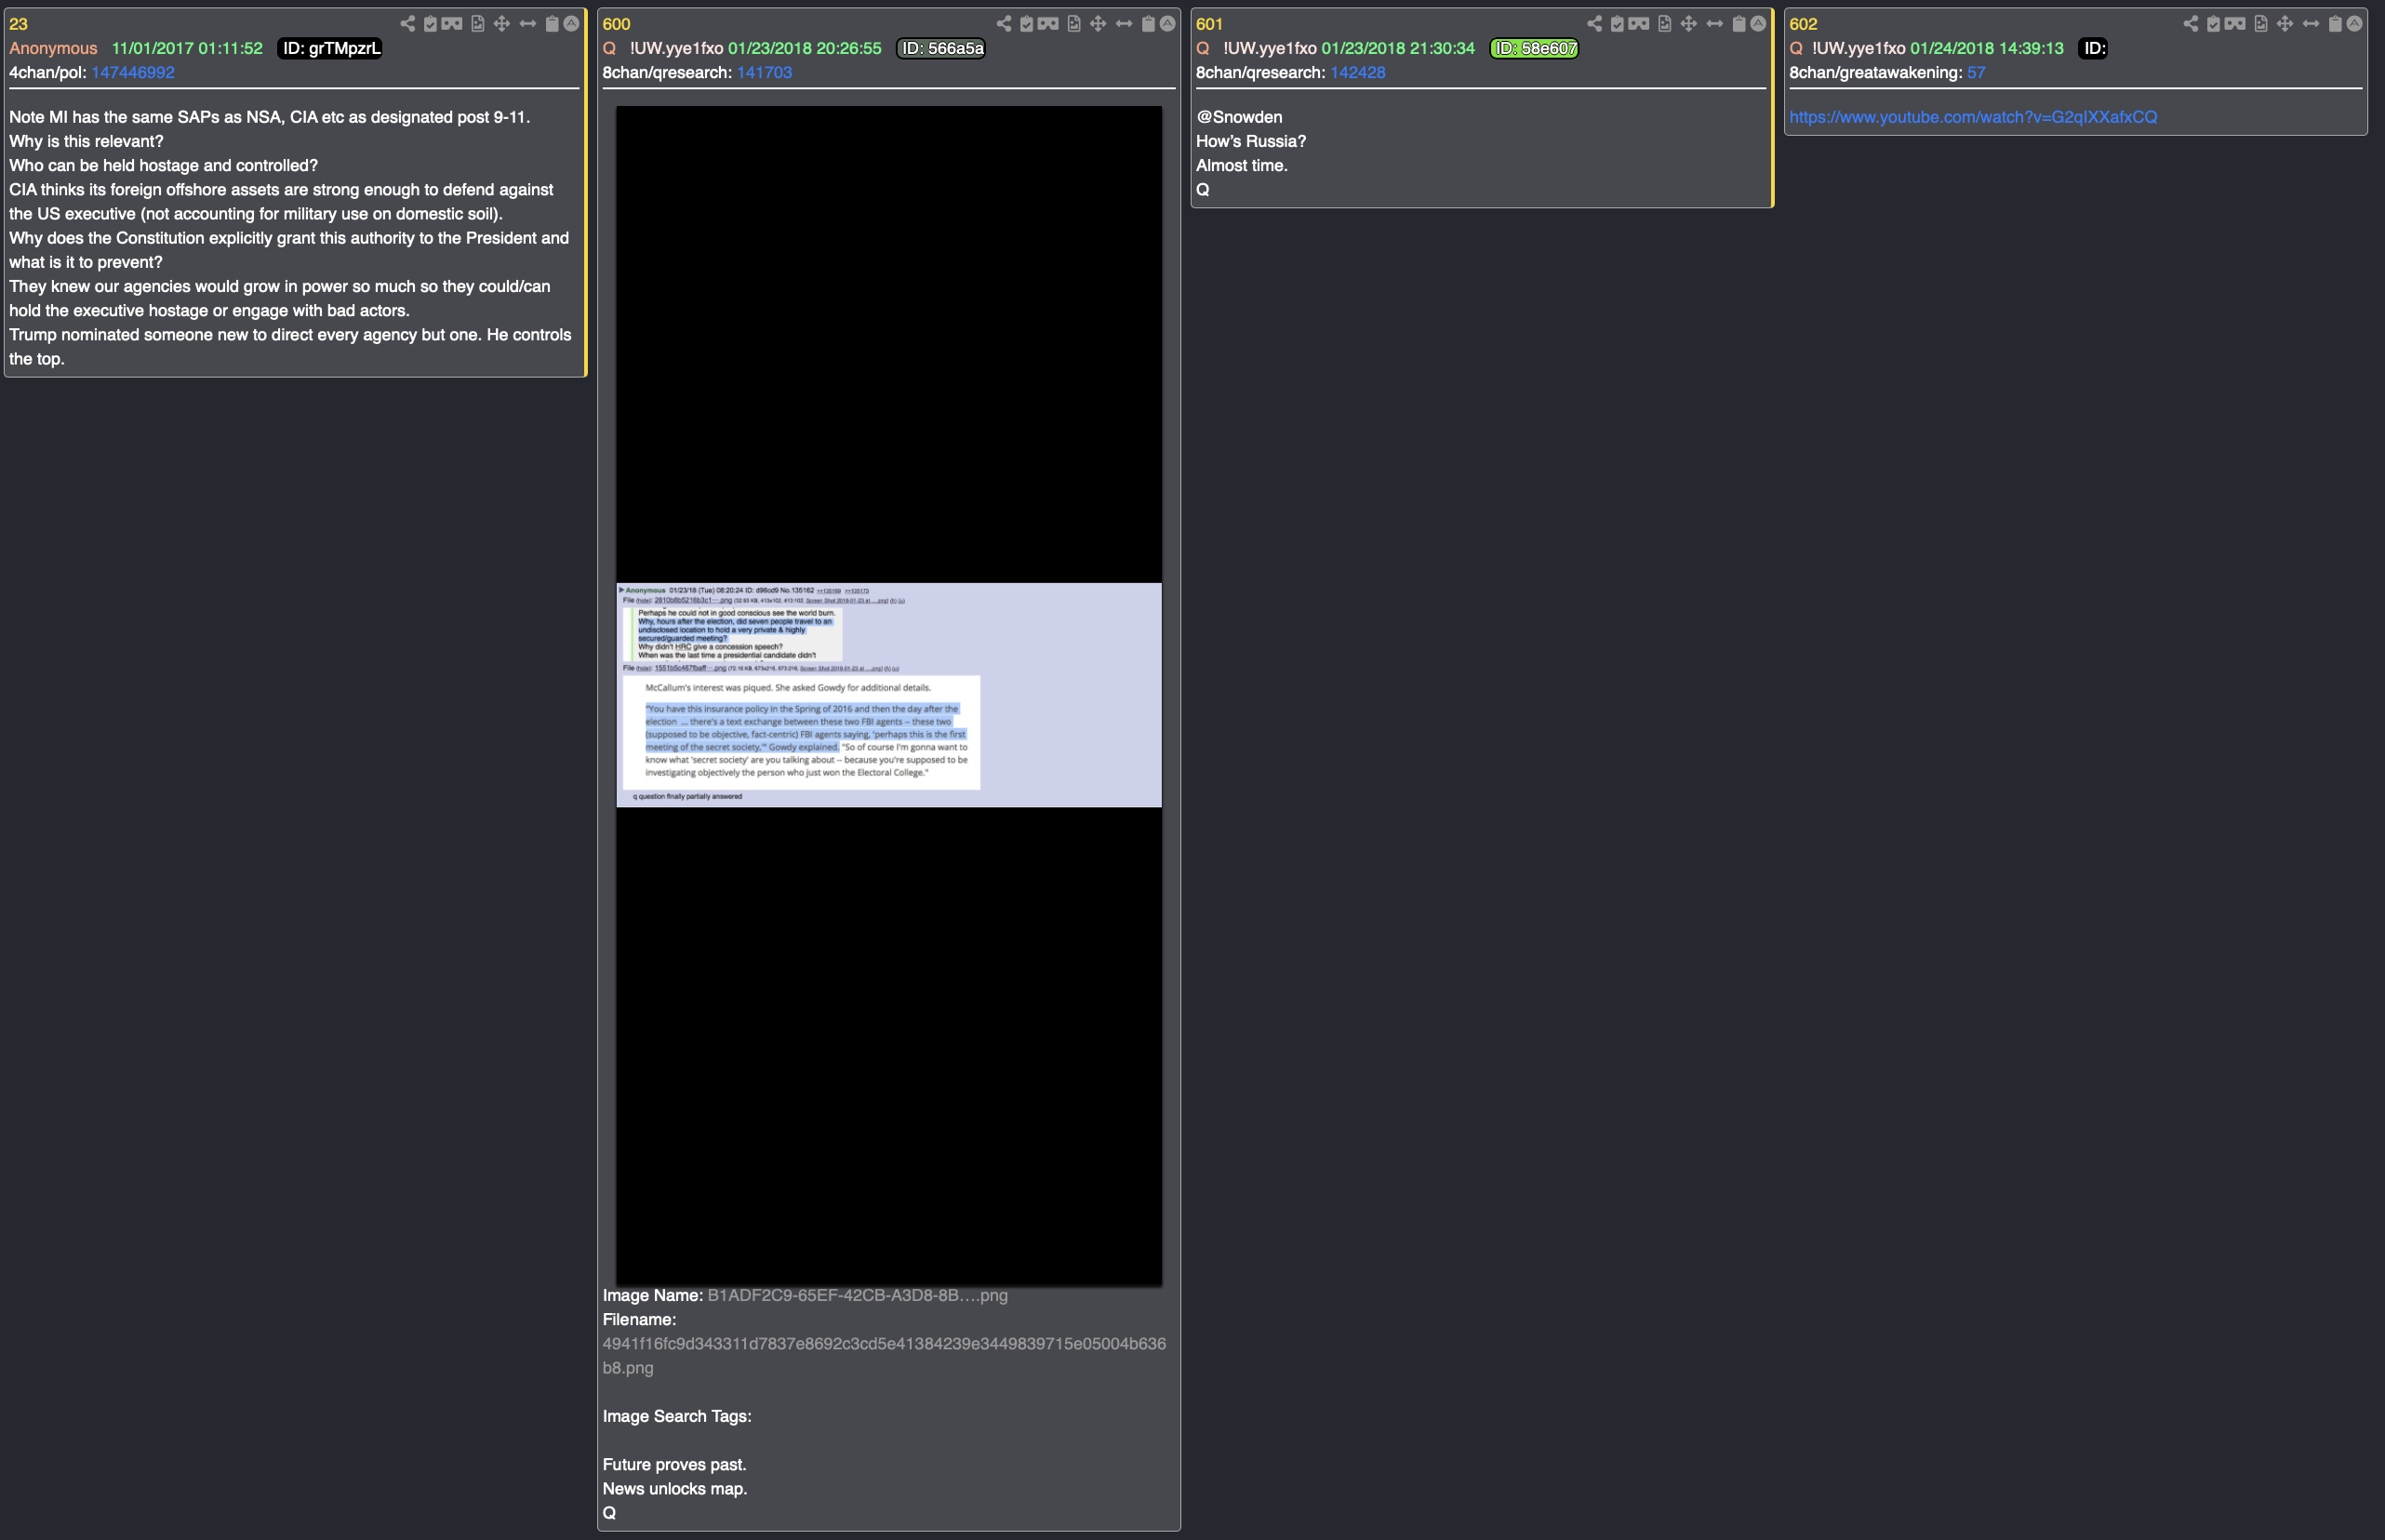Collapse post 601 with the circled up arrow
This screenshot has width=2385, height=1540.
tap(1758, 23)
